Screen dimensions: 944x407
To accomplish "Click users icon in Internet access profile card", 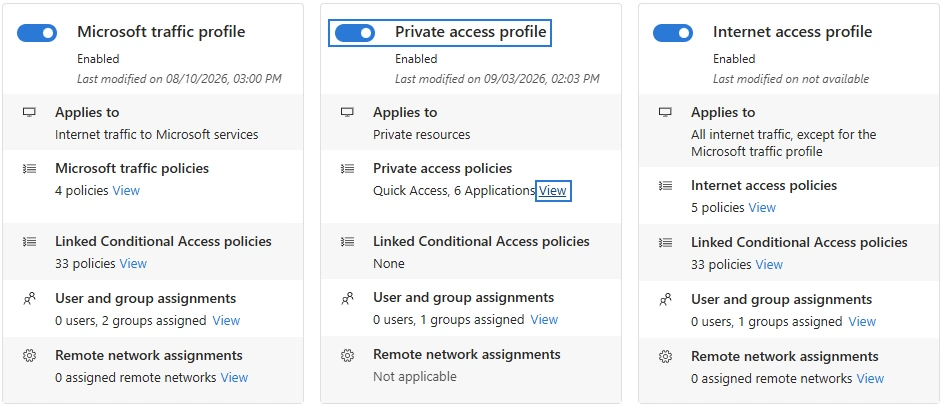I will point(665,299).
